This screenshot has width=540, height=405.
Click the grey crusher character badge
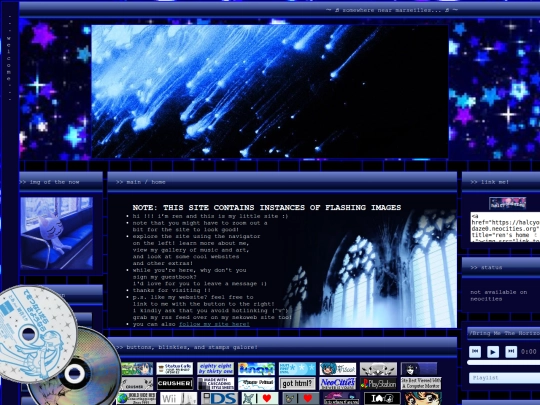point(137,383)
